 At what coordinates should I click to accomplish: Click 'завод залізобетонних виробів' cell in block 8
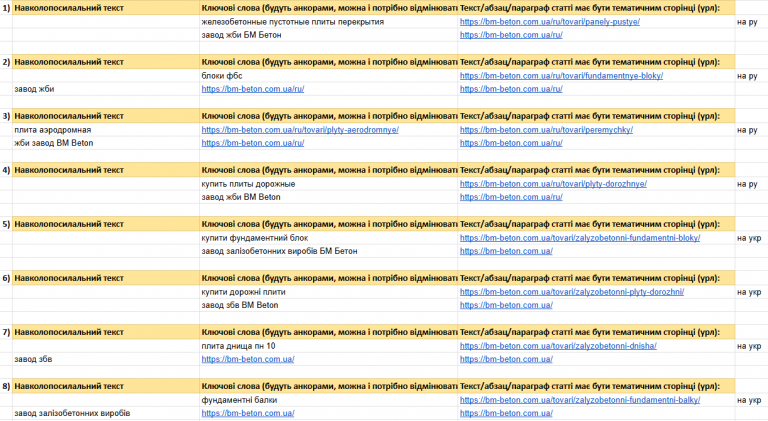coord(106,413)
